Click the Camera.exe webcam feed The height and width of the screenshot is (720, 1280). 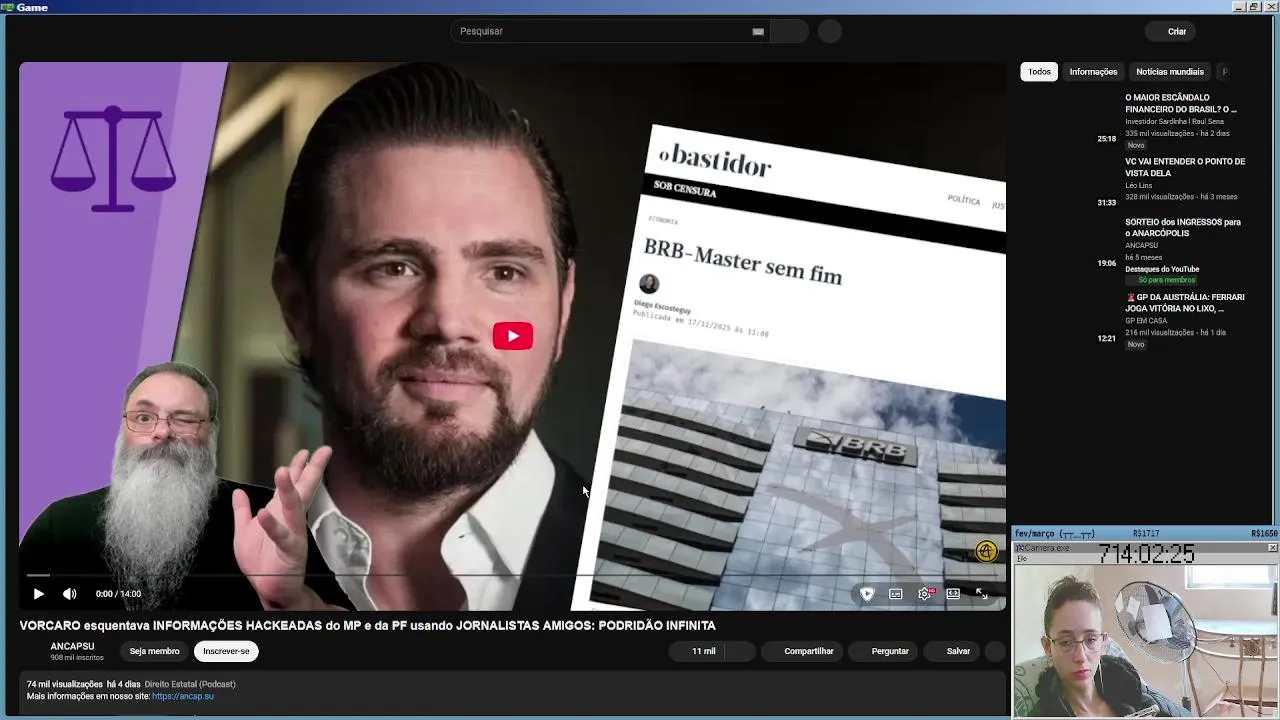tap(1146, 640)
